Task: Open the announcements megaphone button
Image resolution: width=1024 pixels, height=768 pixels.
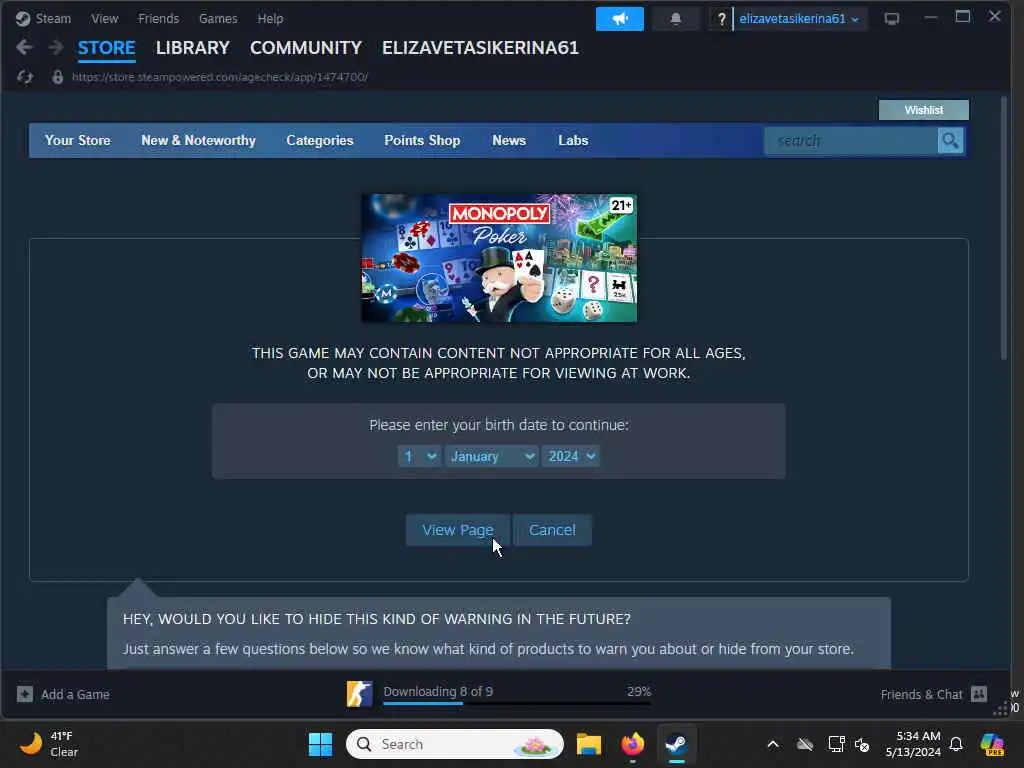Action: click(x=619, y=19)
